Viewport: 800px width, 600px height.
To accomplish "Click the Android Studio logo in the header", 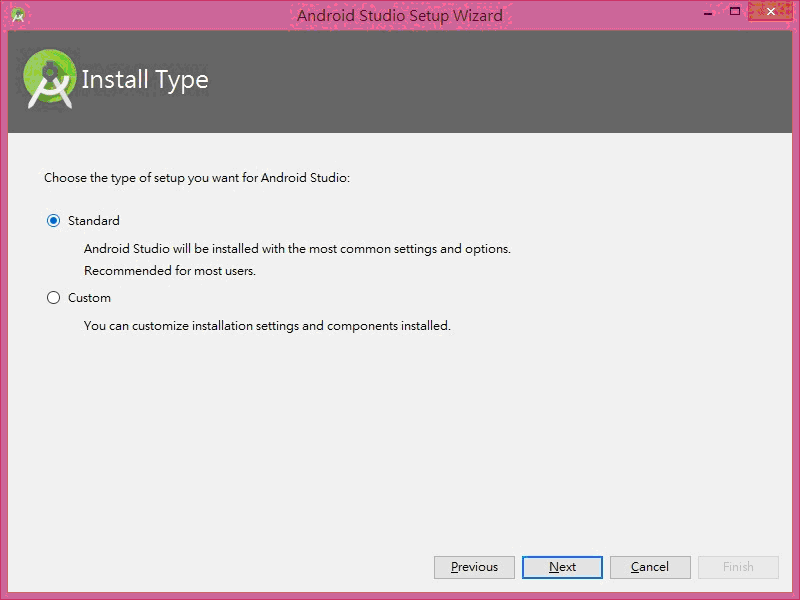I will [x=49, y=79].
